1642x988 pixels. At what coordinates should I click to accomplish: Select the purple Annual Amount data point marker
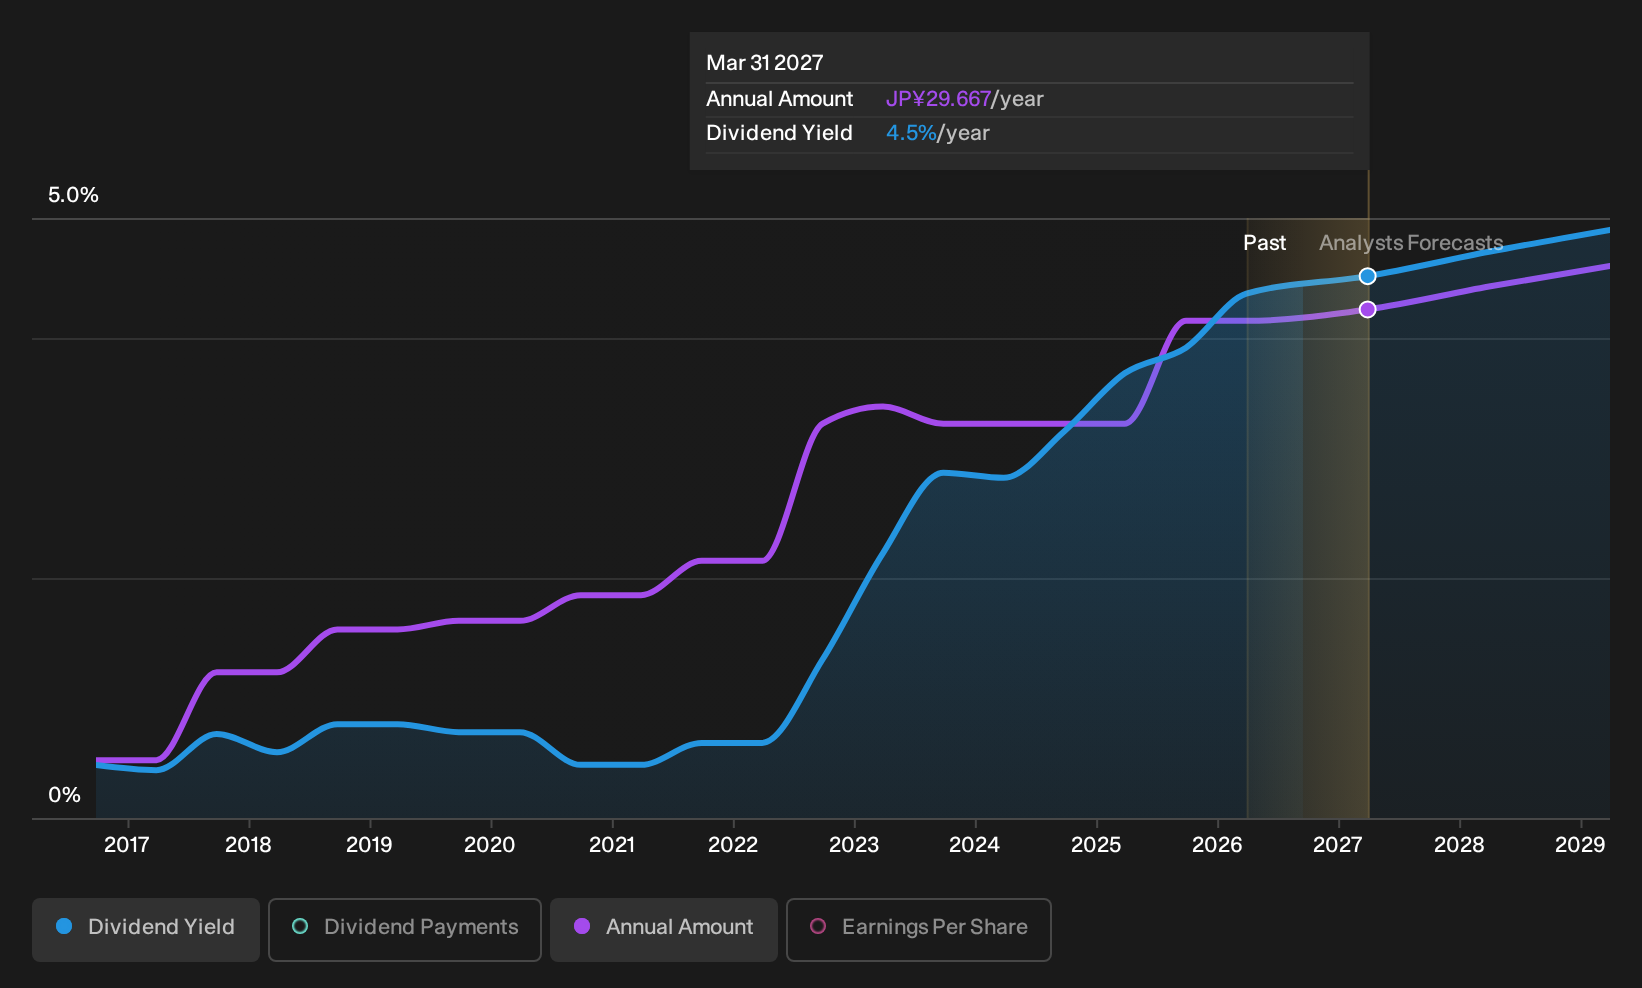pos(1367,310)
